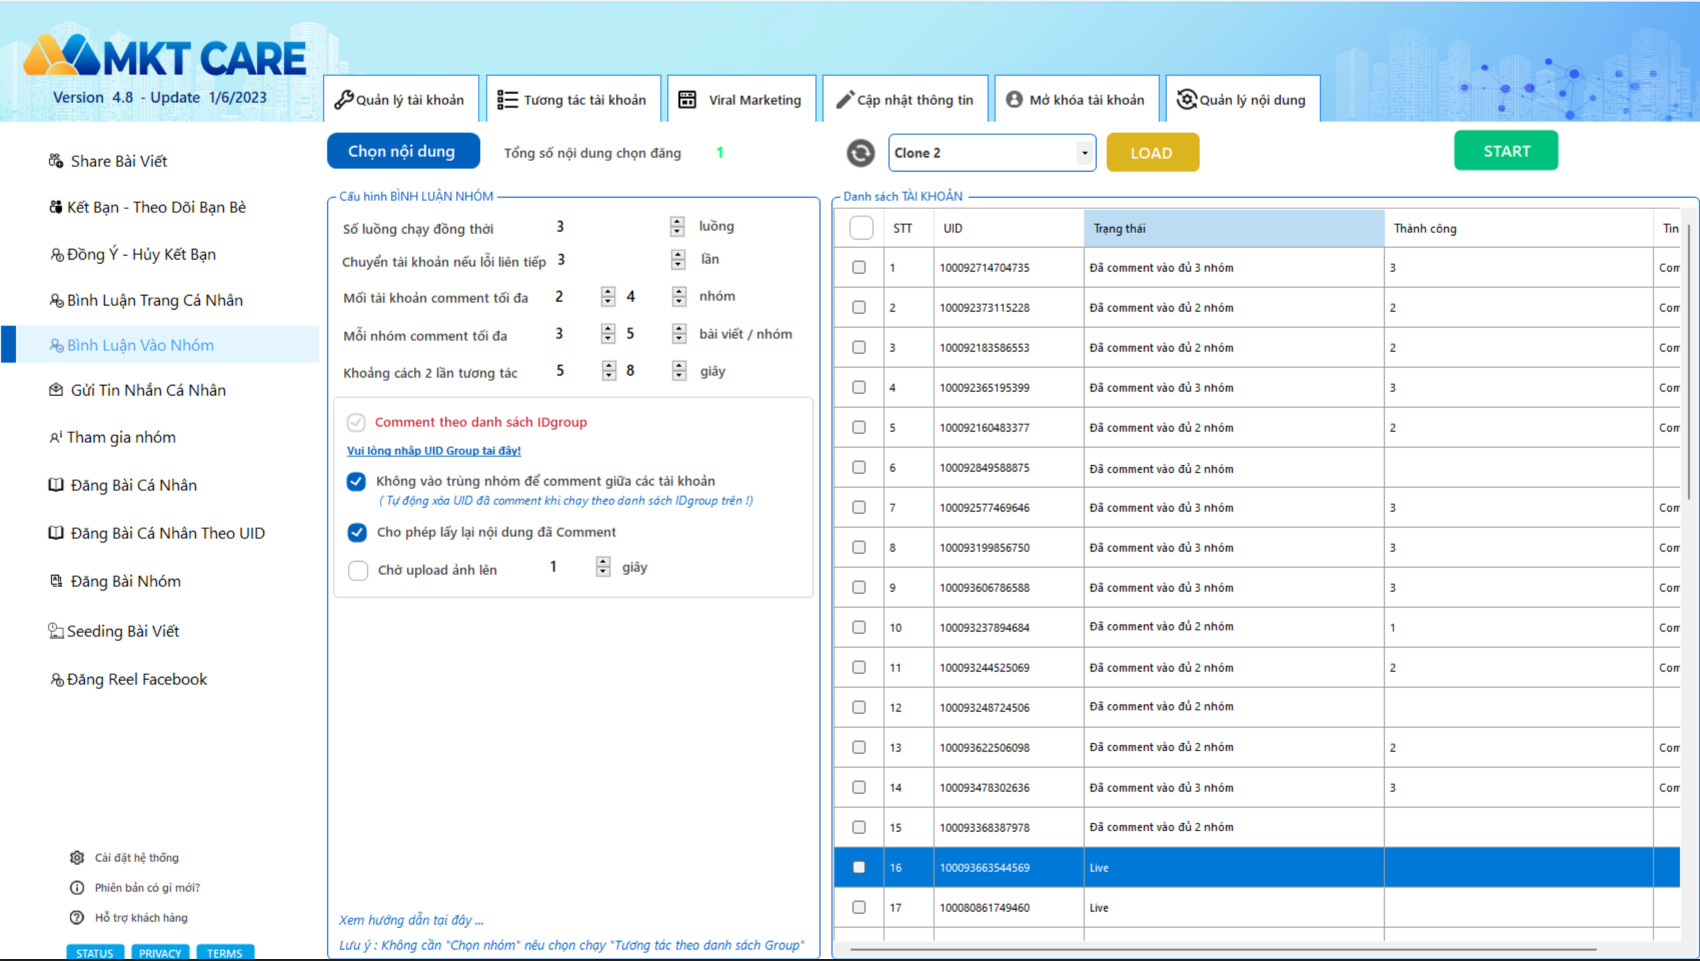The height and width of the screenshot is (961, 1700).
Task: Click the help icon for Hỗ trợ khách hàng
Action: click(77, 918)
